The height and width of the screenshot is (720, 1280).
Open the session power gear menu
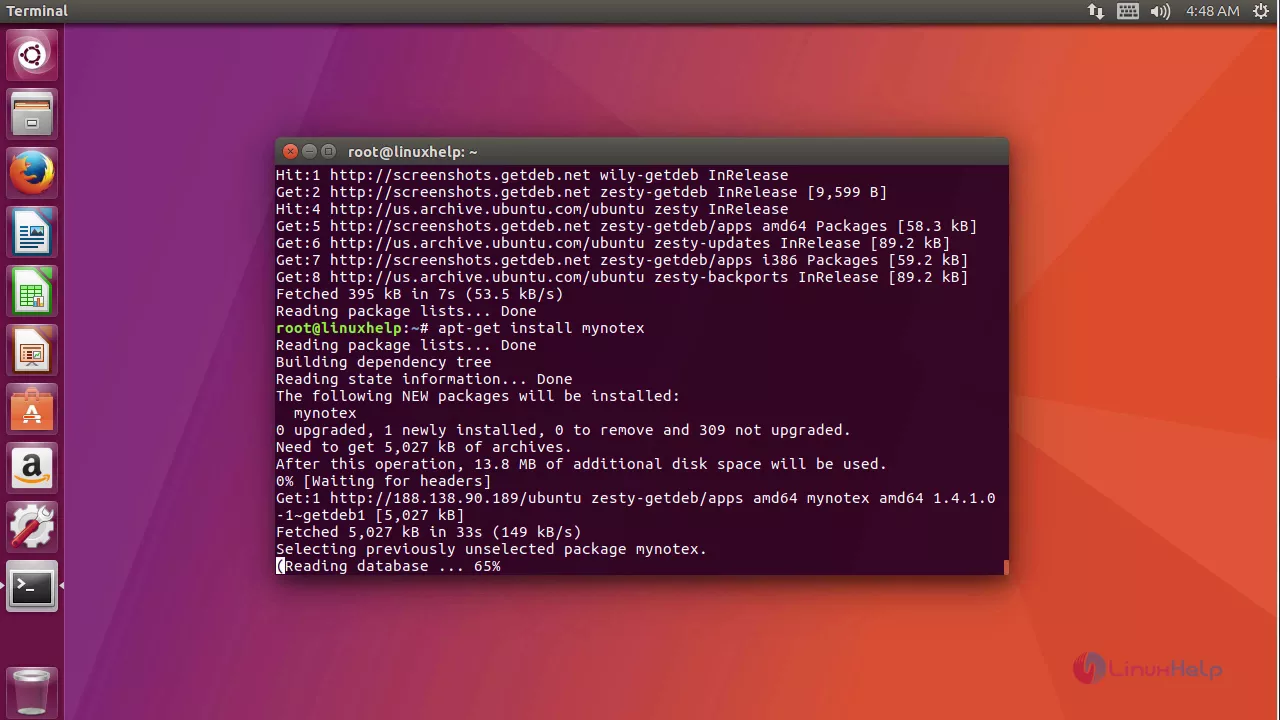[1260, 11]
